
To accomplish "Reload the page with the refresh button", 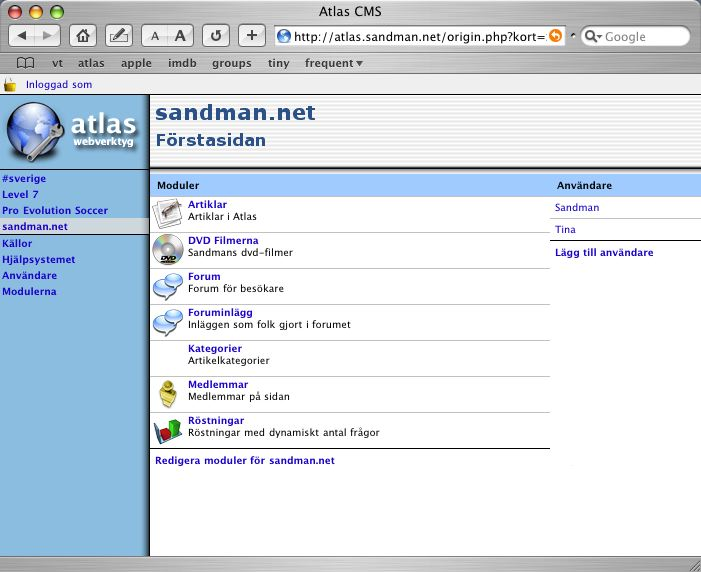I will click(x=216, y=36).
